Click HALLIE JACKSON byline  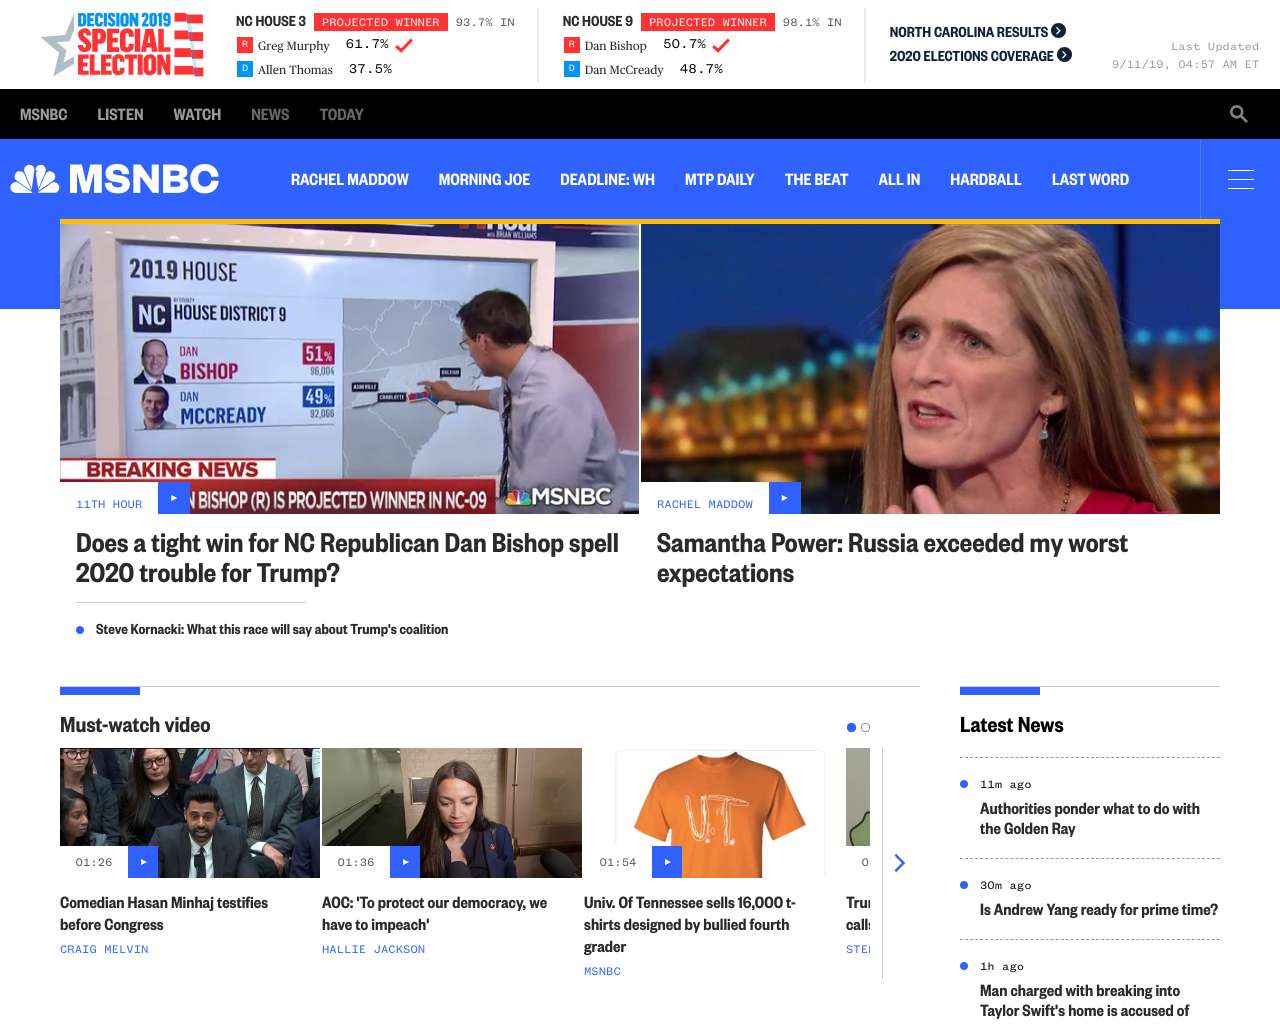[x=373, y=949]
